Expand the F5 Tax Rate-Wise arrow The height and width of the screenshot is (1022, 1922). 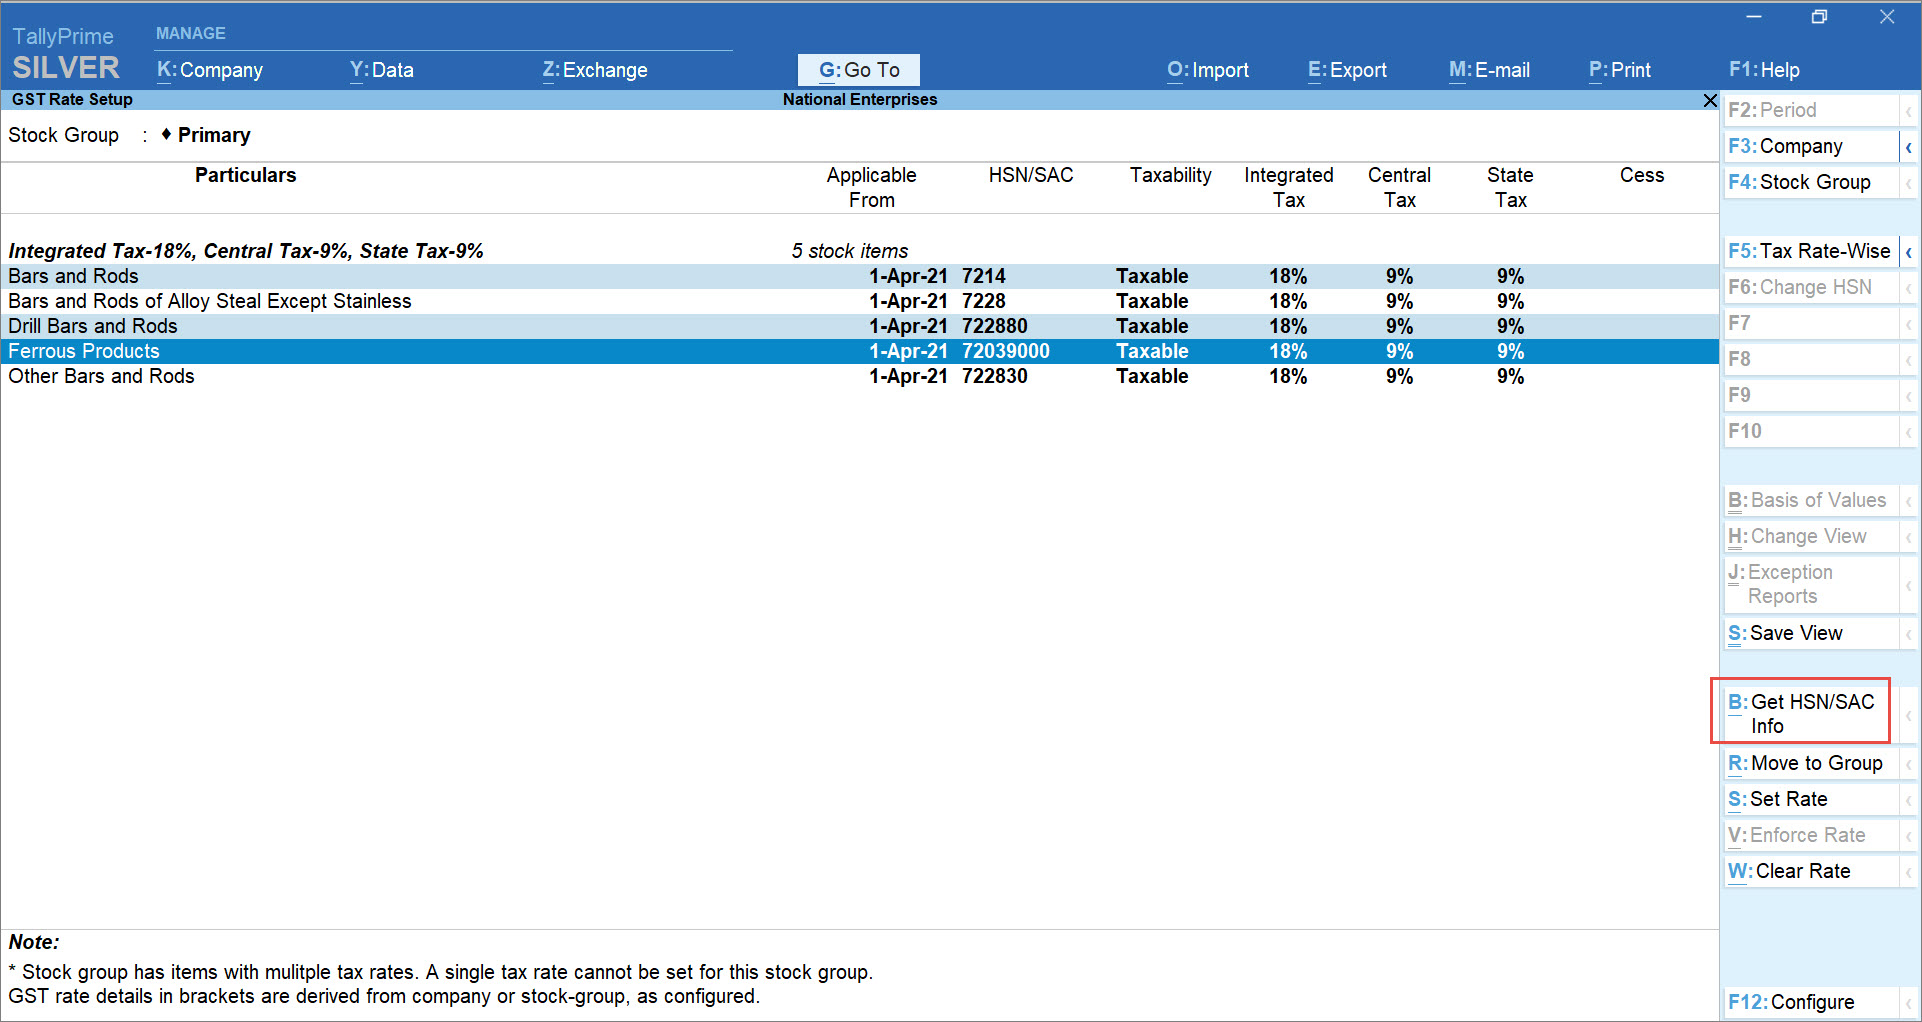1908,252
